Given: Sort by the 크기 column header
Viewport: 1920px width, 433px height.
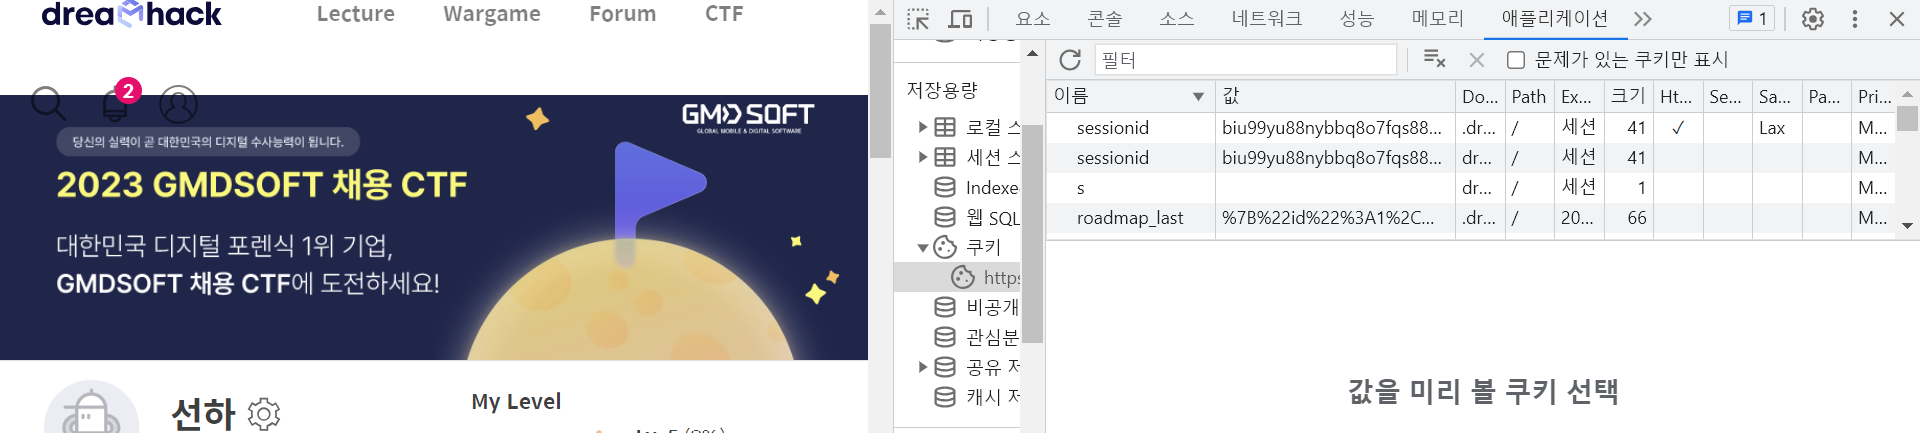Looking at the screenshot, I should (1628, 96).
